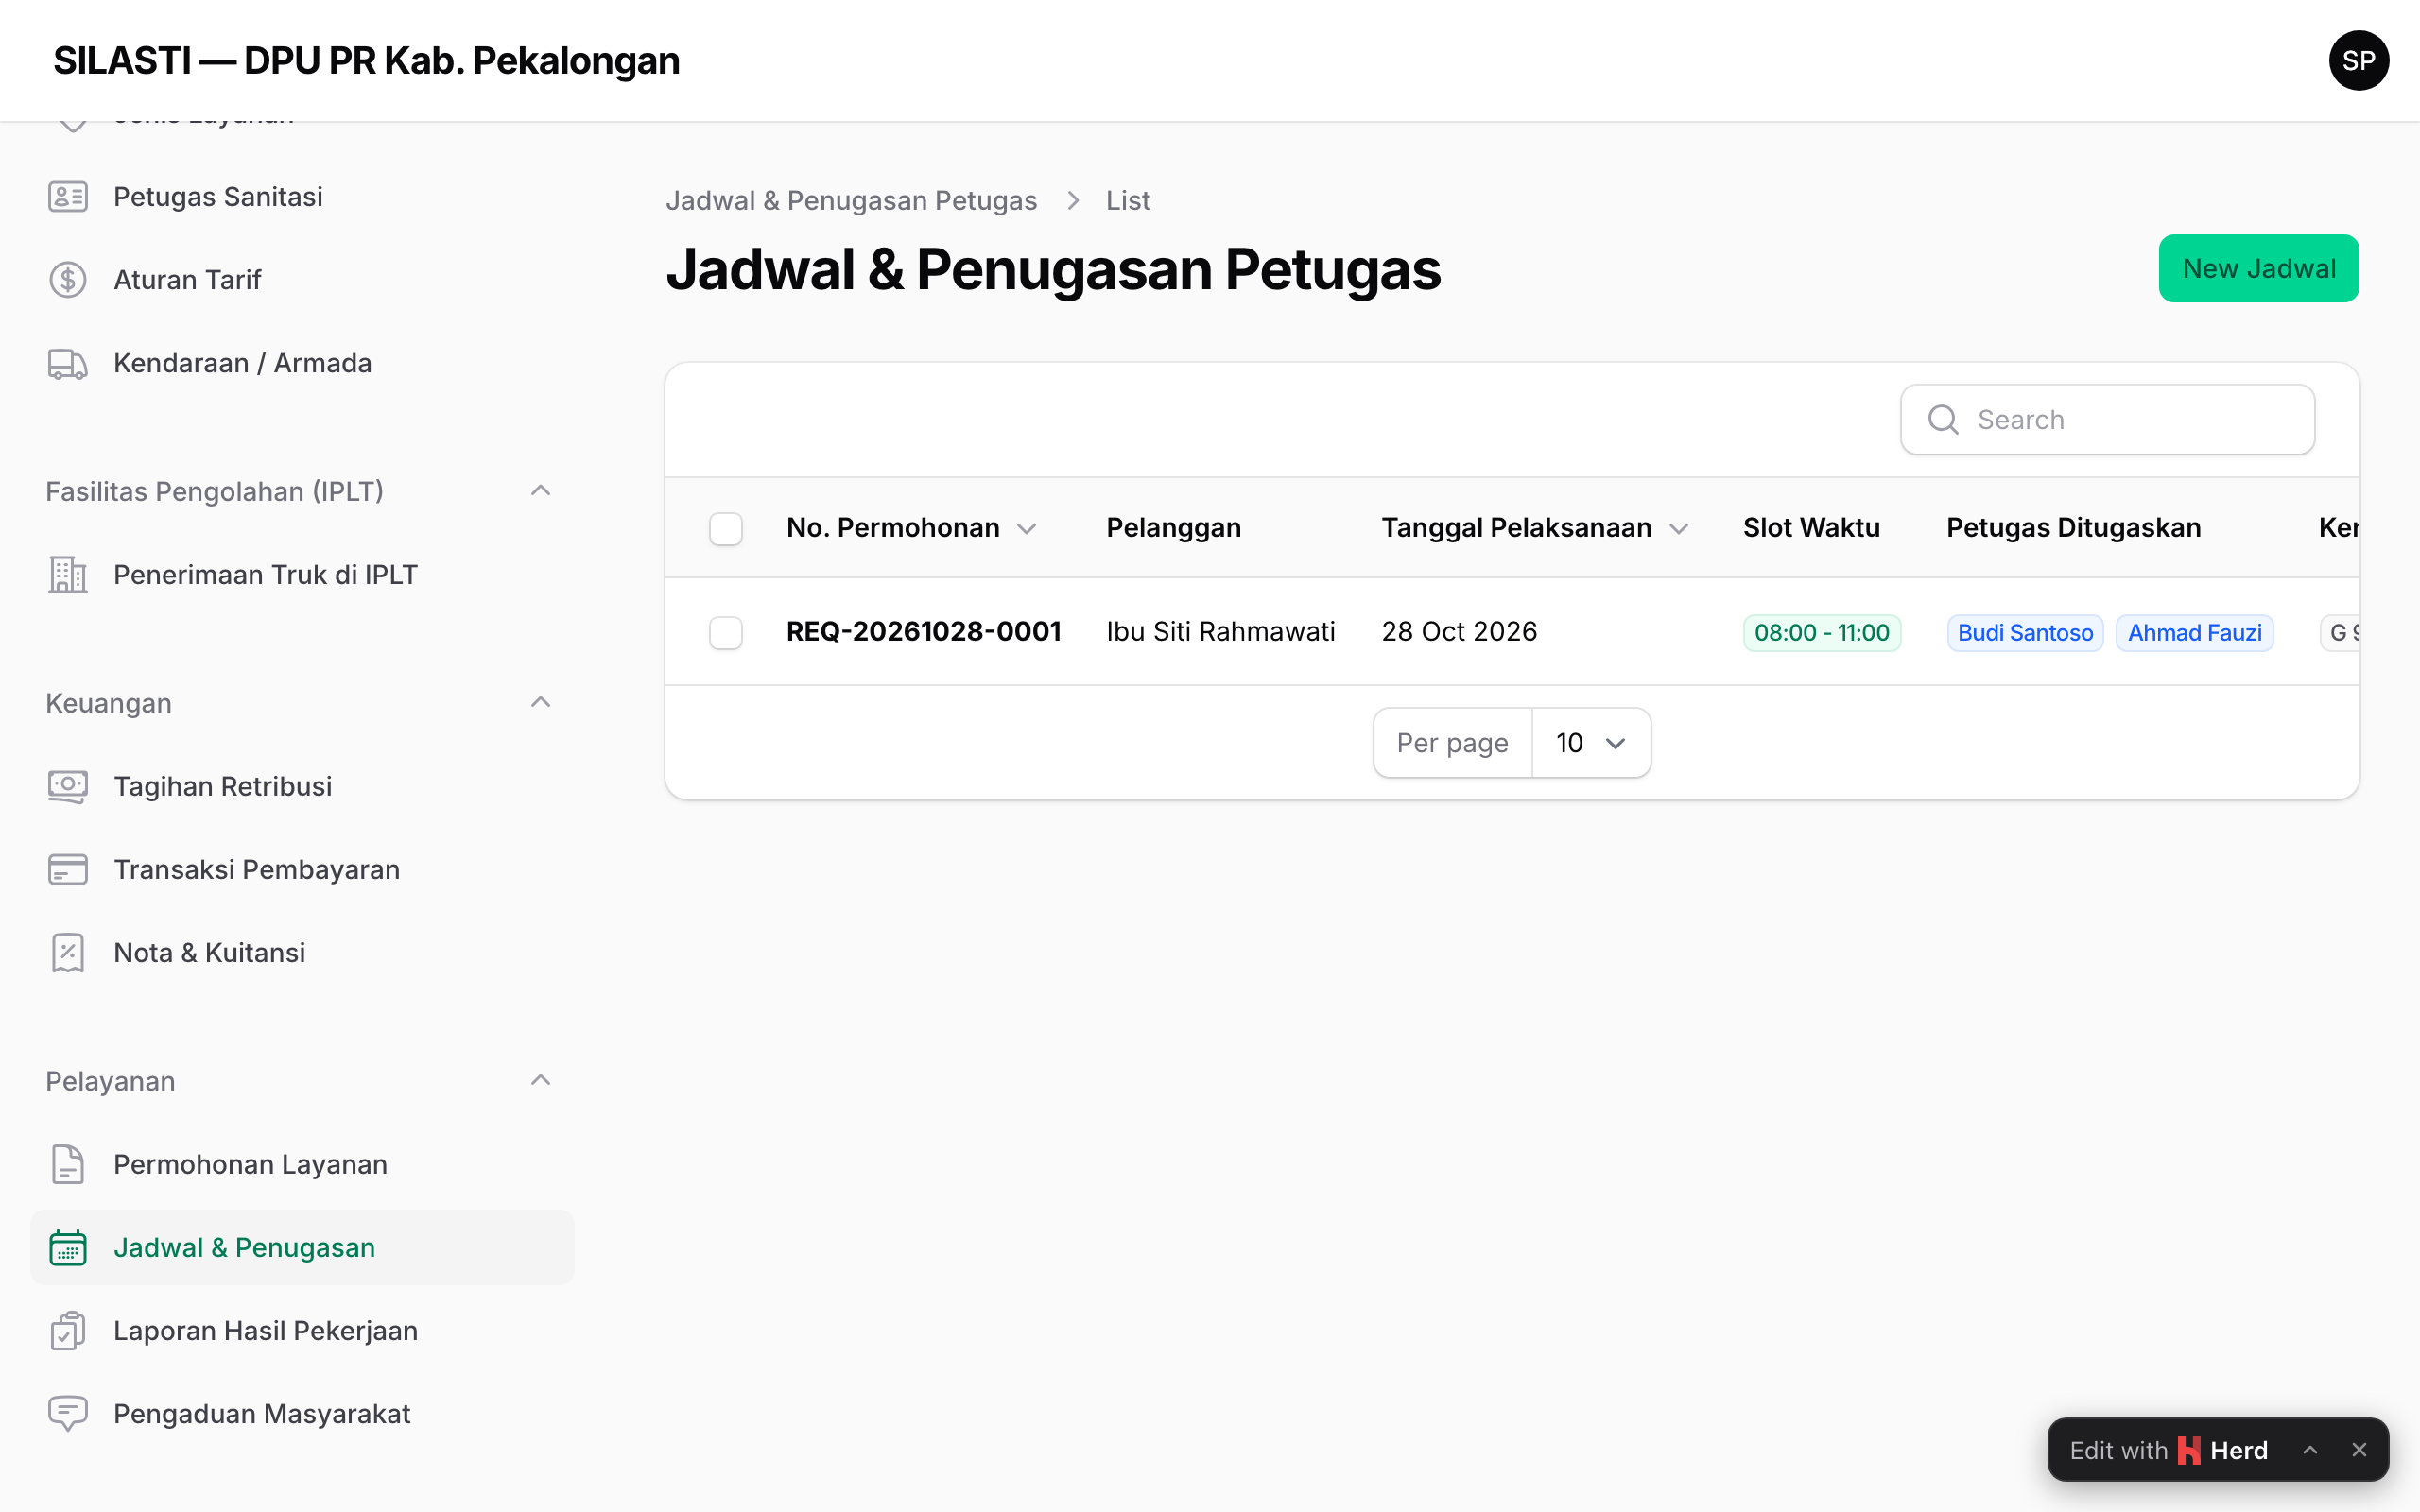
Task: Click the Herd logo in edit bar
Action: click(x=2189, y=1450)
